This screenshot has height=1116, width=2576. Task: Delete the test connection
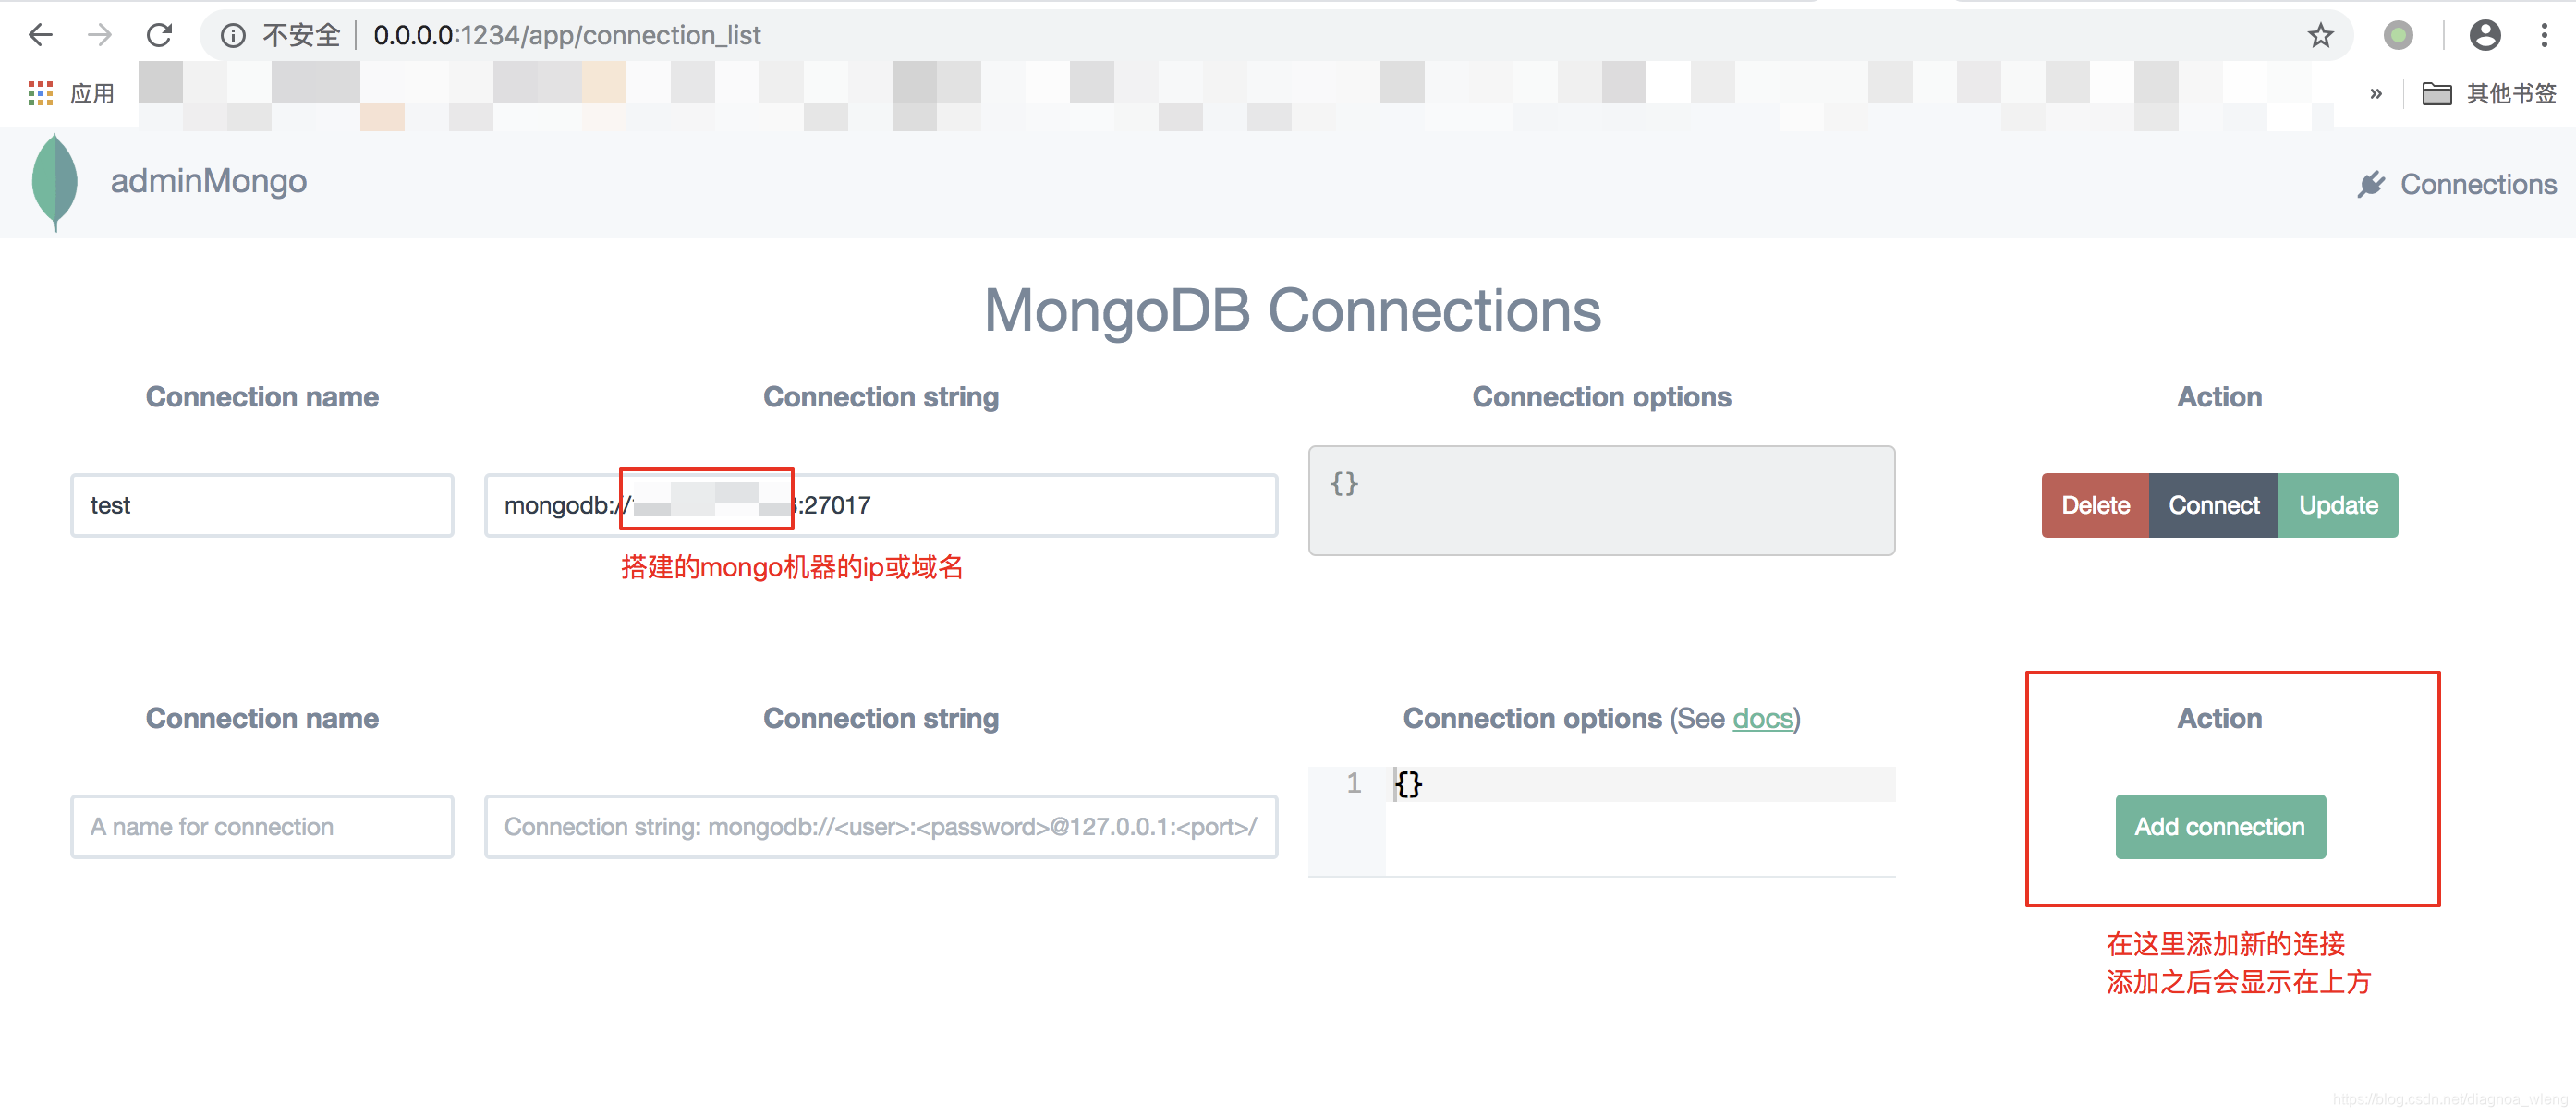point(2095,505)
